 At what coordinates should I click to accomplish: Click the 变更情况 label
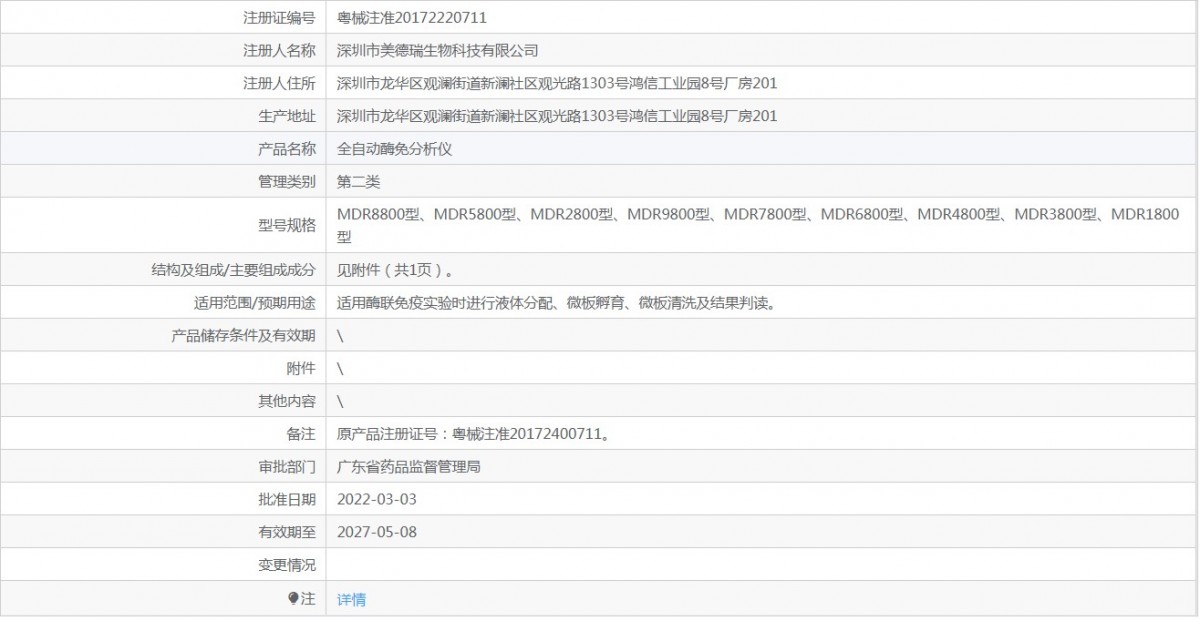click(287, 565)
